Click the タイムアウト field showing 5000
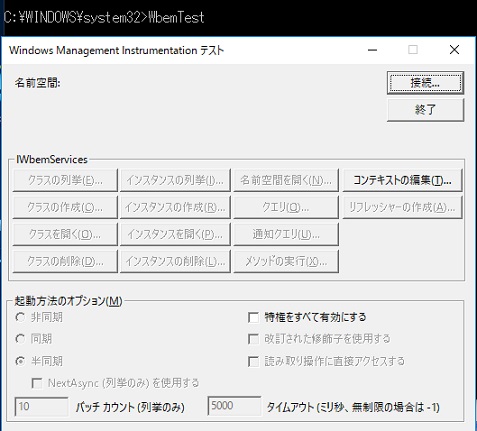477x431 pixels. pyautogui.click(x=234, y=406)
